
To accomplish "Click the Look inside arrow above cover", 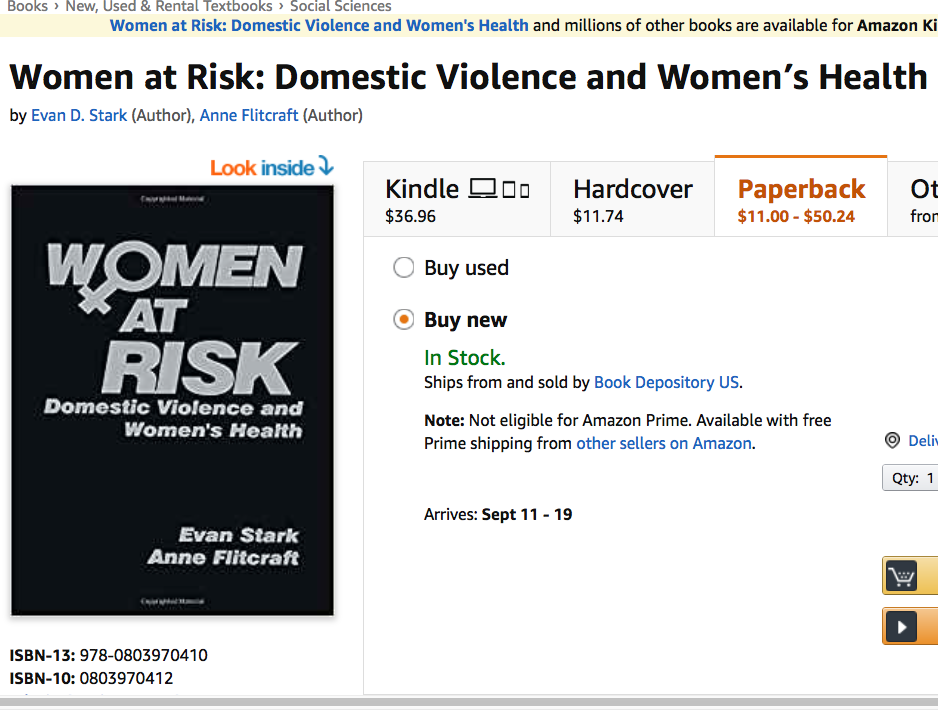I will point(326,167).
